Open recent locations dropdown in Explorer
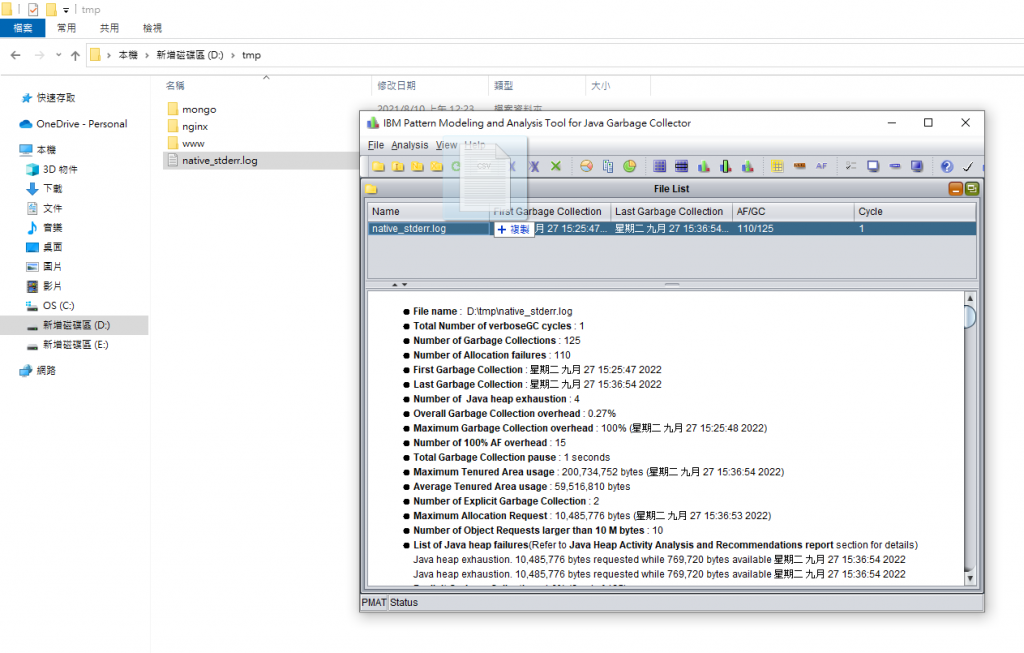The width and height of the screenshot is (1024, 653). (59, 56)
